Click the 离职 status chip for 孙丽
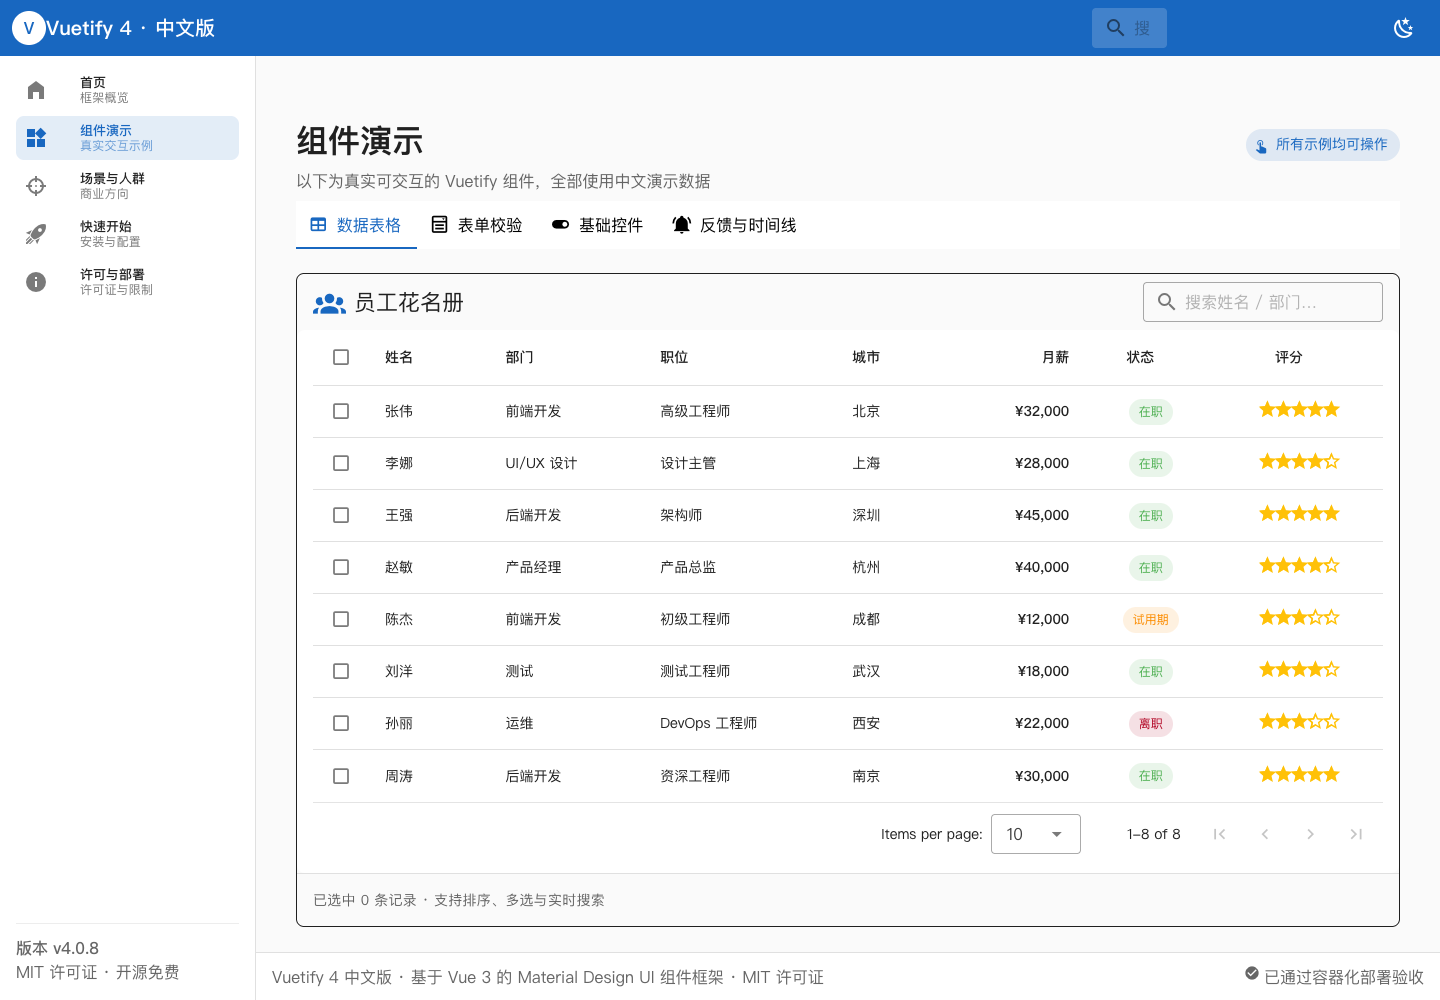The image size is (1440, 1000). pyautogui.click(x=1151, y=724)
